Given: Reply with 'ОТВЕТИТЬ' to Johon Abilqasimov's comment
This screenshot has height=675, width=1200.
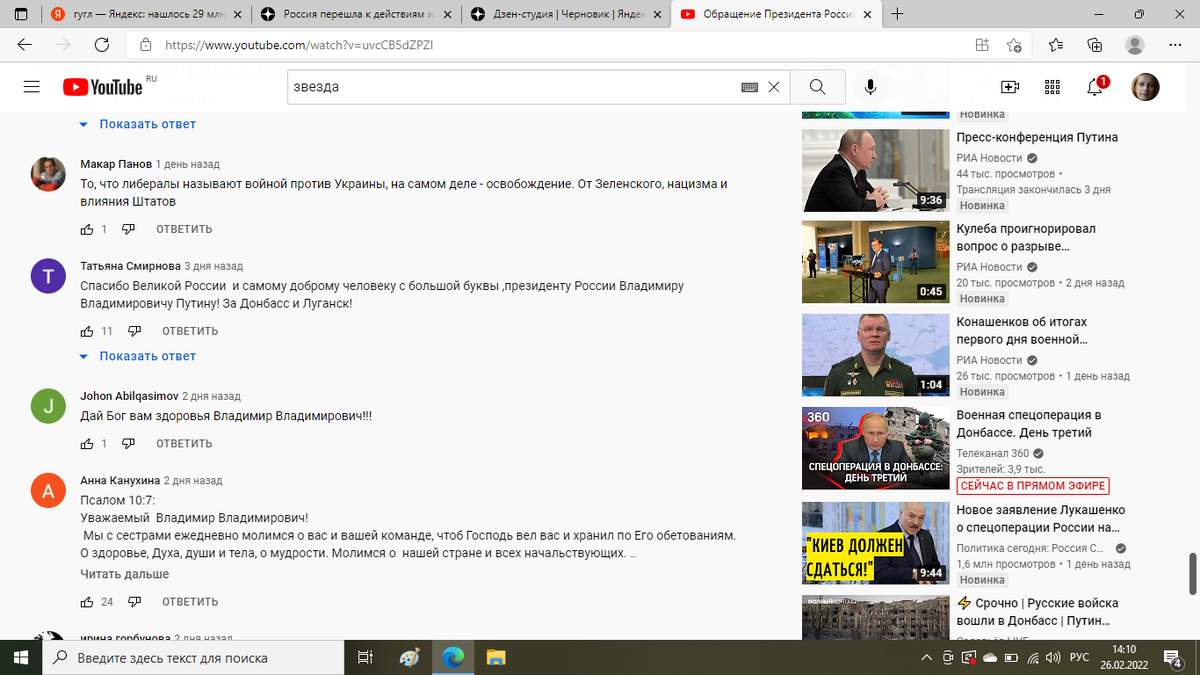Looking at the screenshot, I should tap(183, 443).
